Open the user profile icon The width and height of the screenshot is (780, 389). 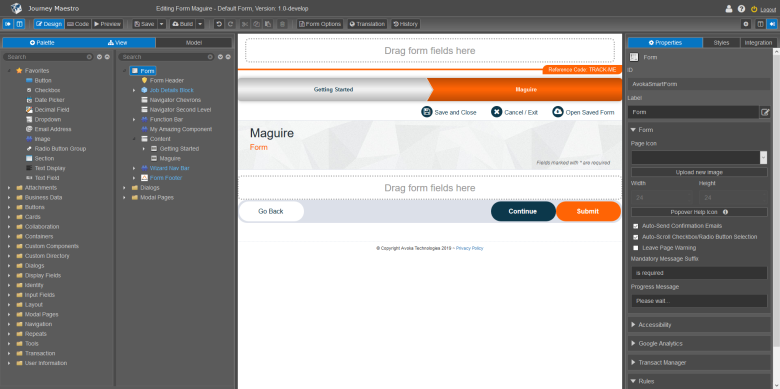point(729,9)
